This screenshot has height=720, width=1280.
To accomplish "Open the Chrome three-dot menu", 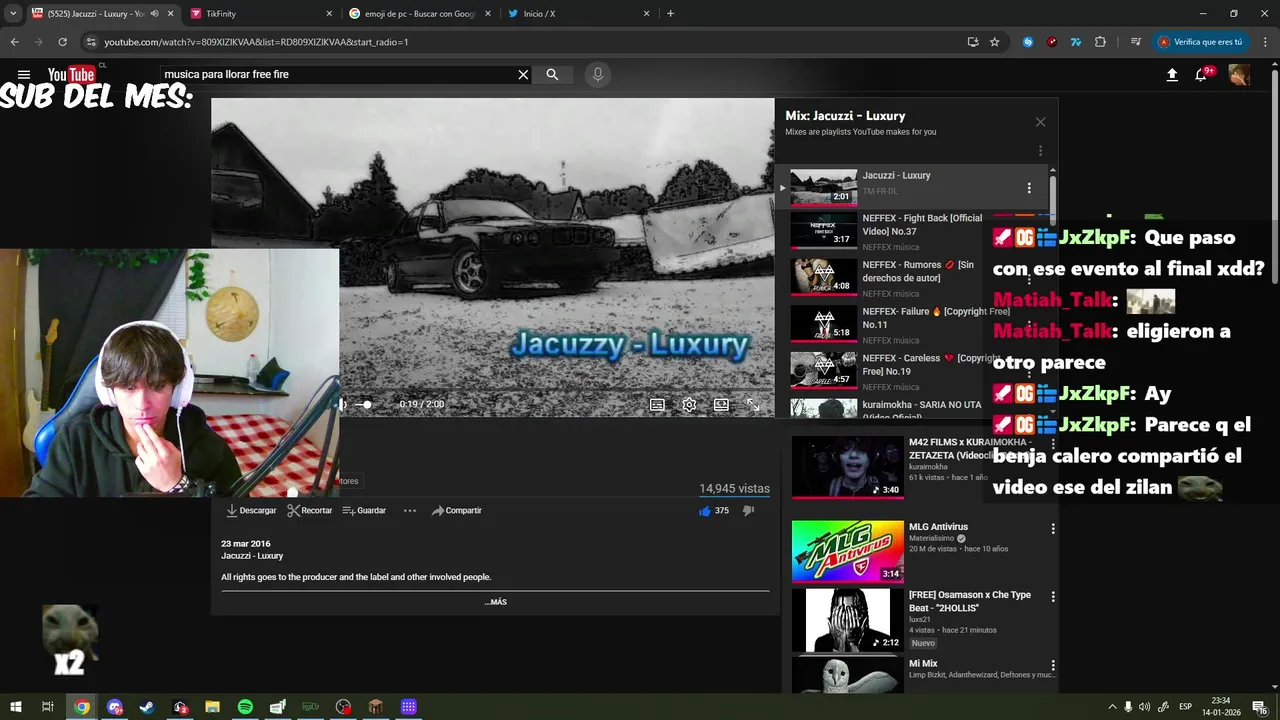I will 1264,42.
